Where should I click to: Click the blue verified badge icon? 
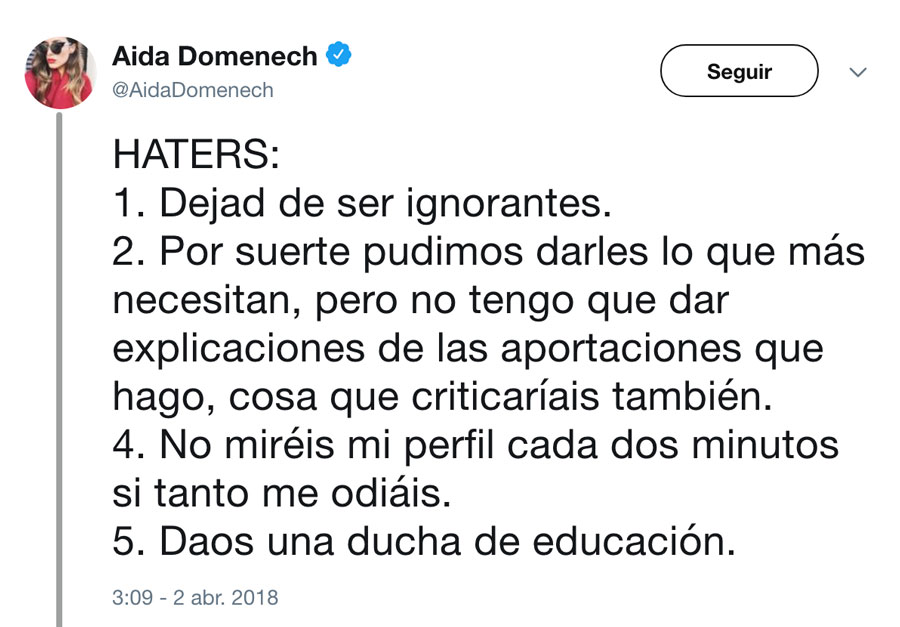341,55
